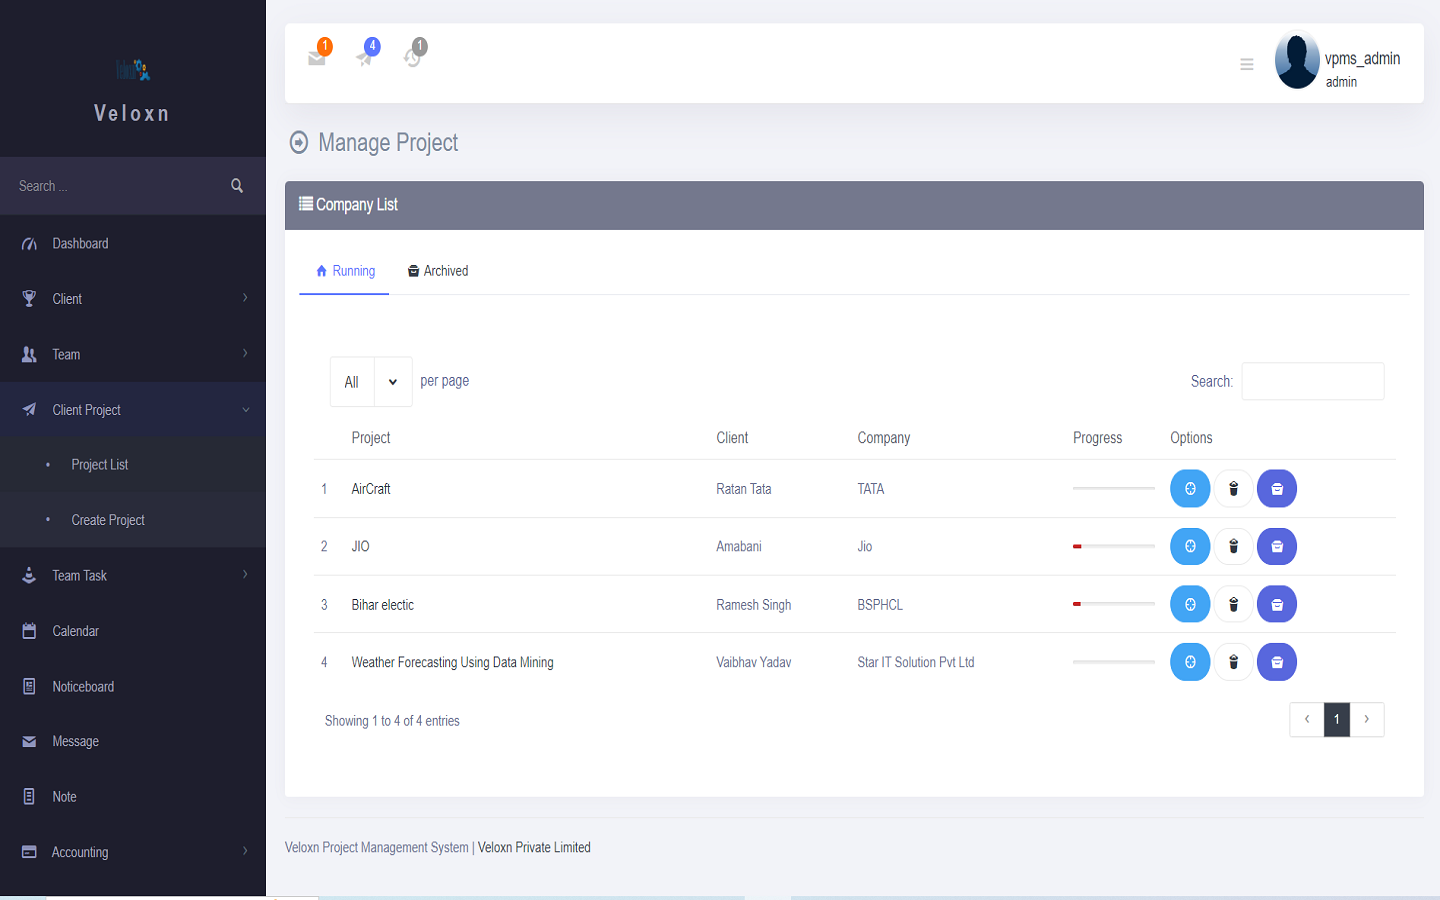
Task: Open the inbox messages icon with orange badge
Action: coord(317,57)
